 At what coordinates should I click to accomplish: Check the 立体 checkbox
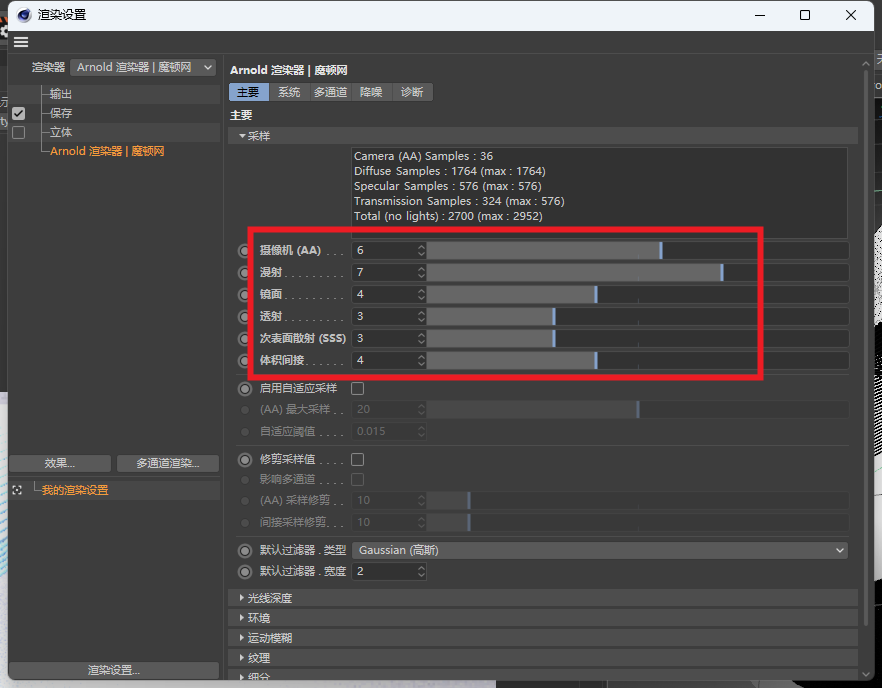point(19,132)
